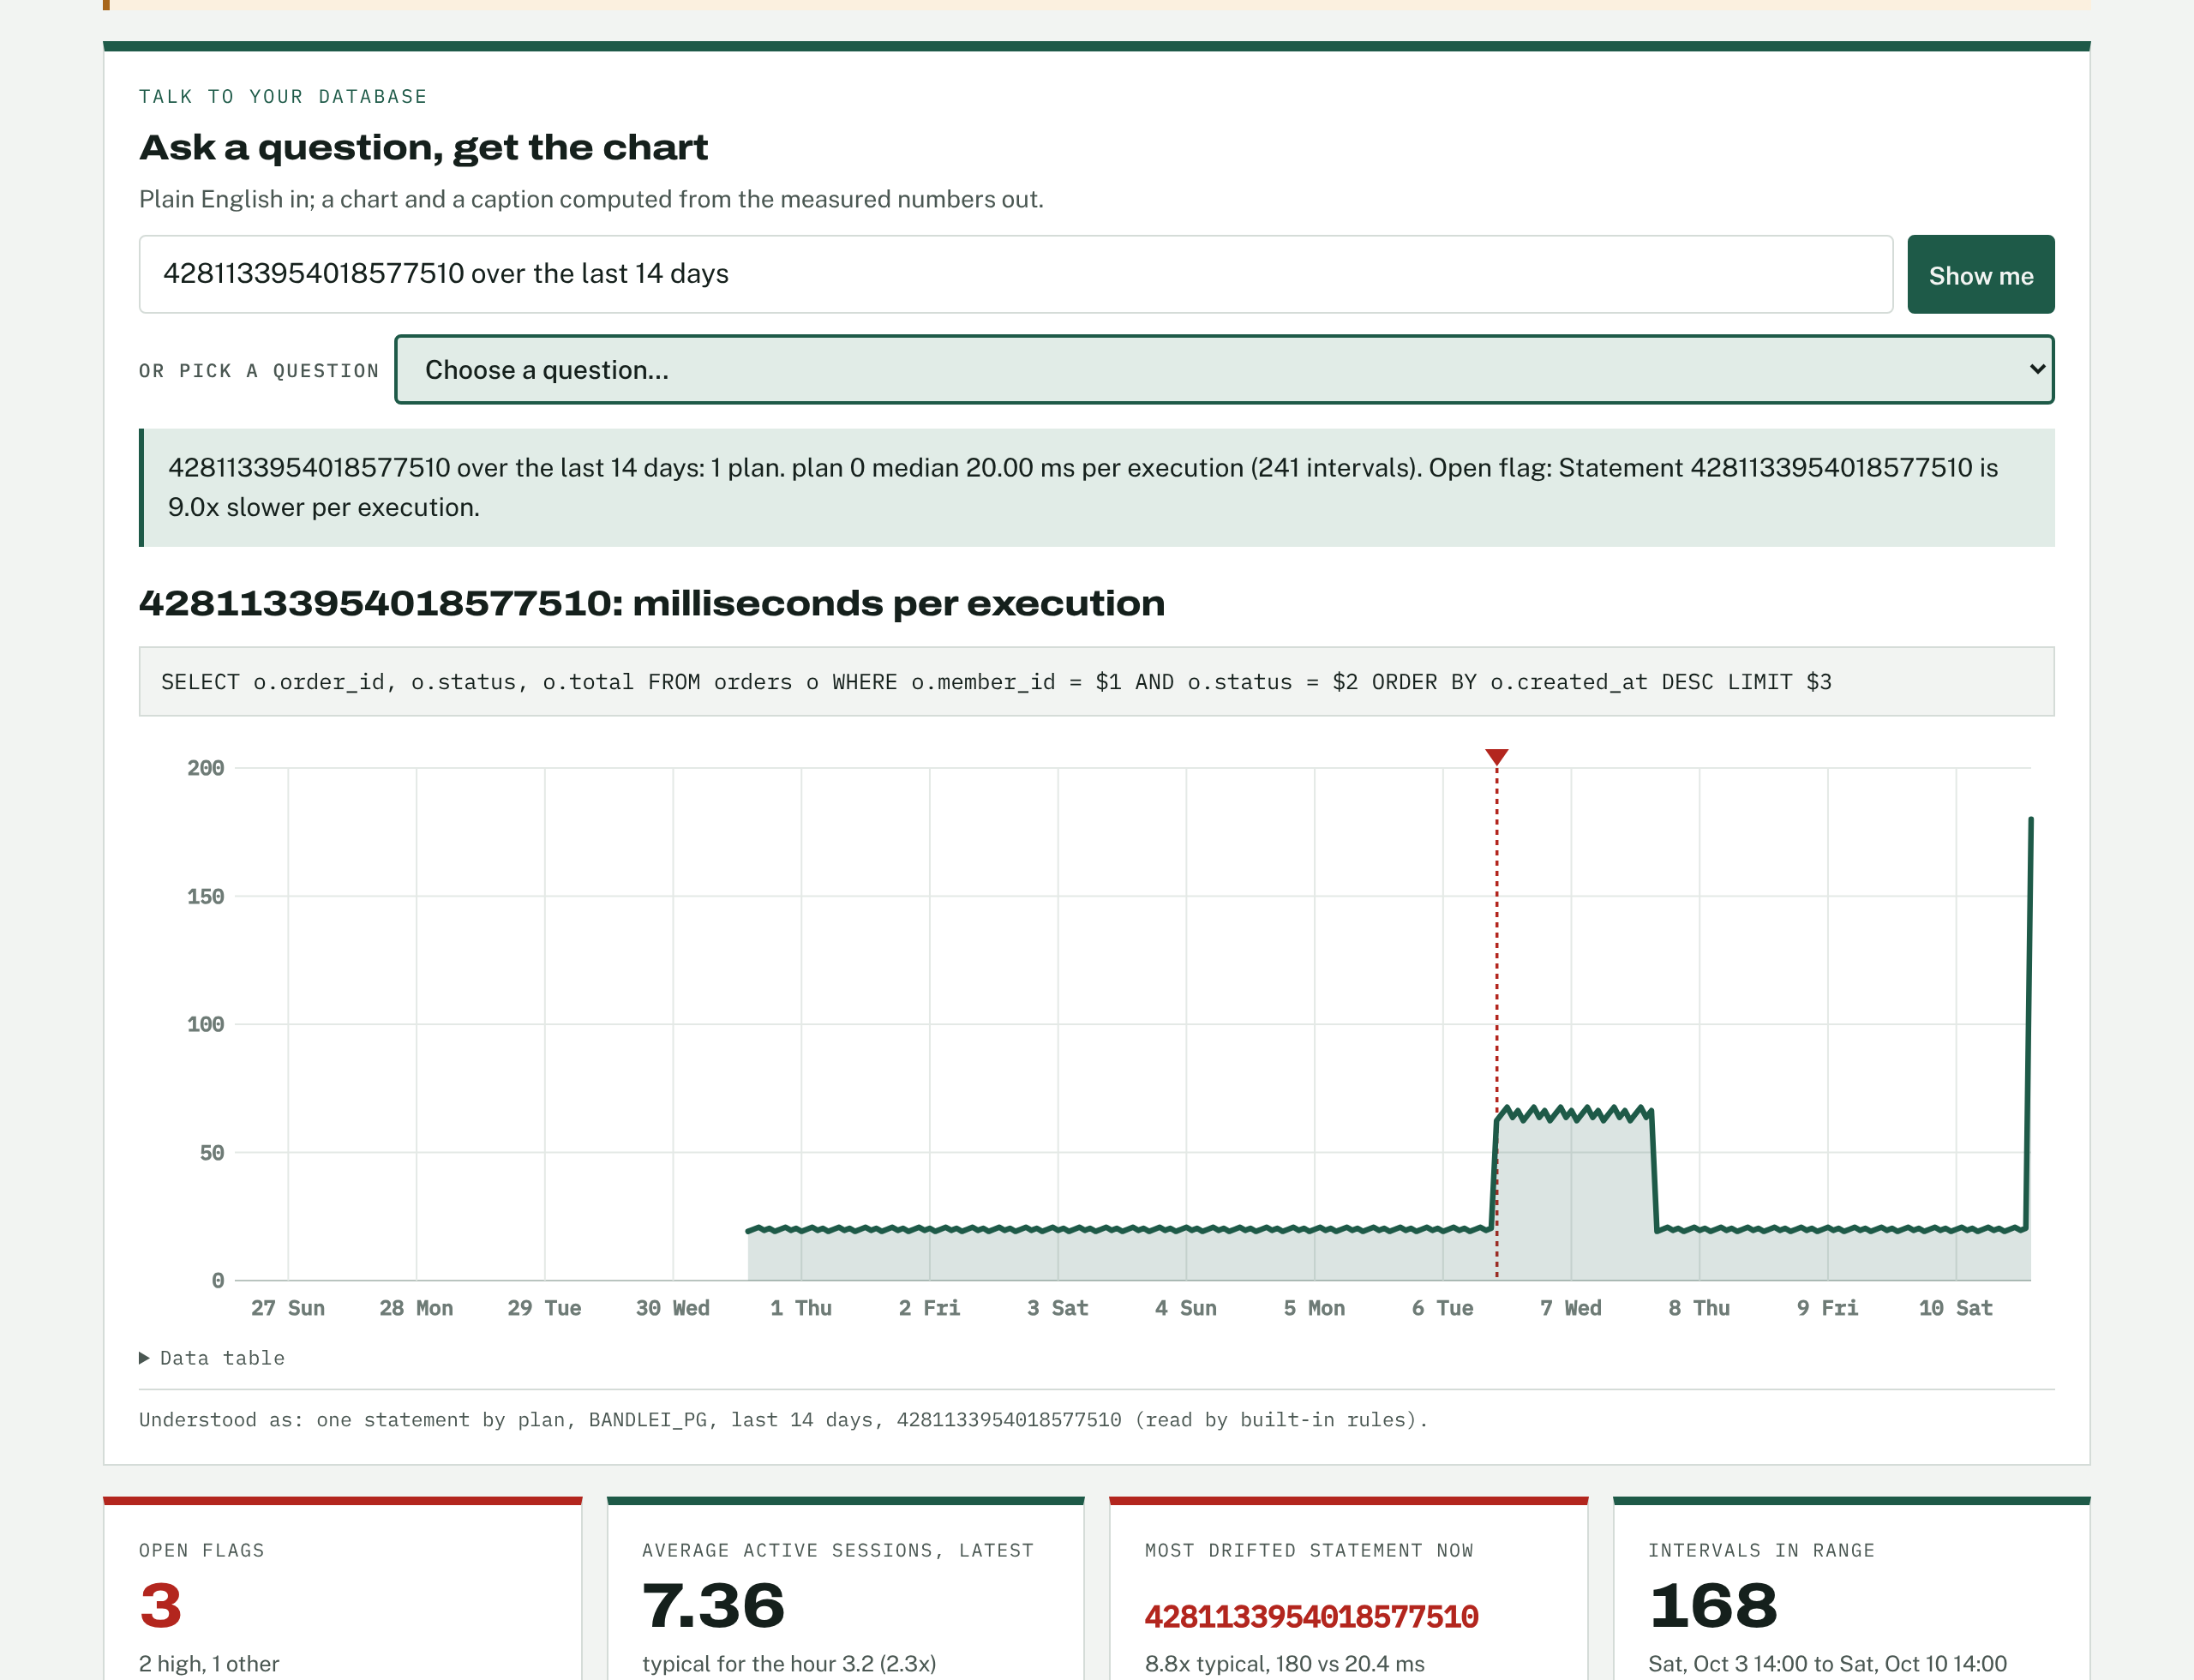Click the 200 y-axis label
Screen dimensions: 2194x1680
205,768
